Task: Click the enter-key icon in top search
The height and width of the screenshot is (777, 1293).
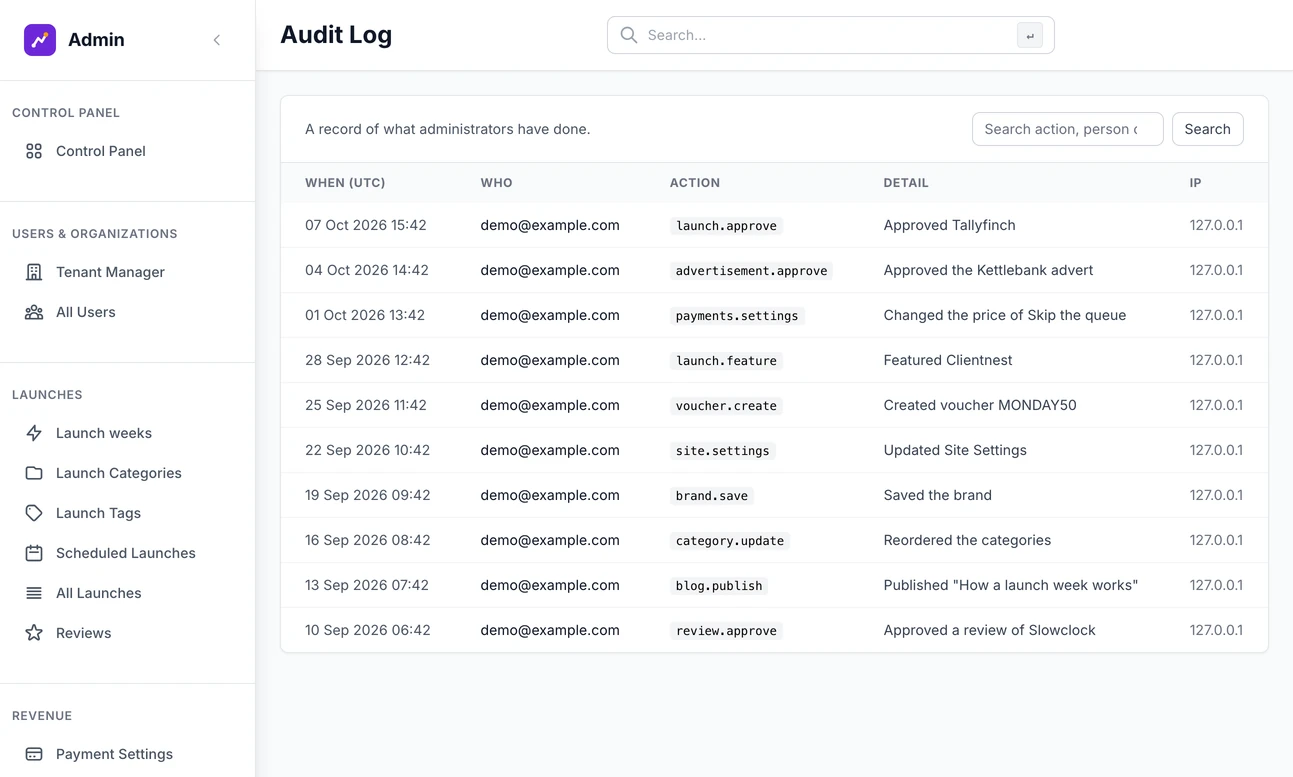Action: coord(1030,35)
